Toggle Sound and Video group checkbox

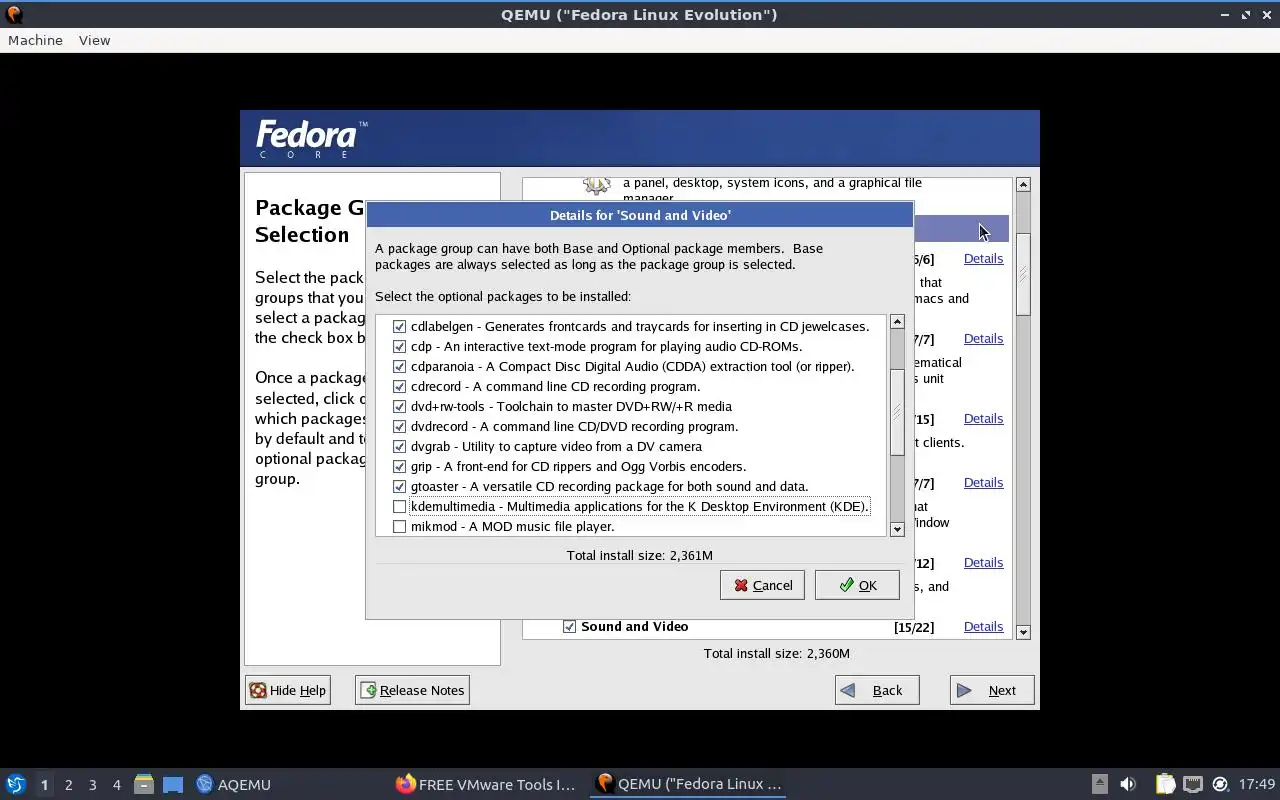(569, 626)
